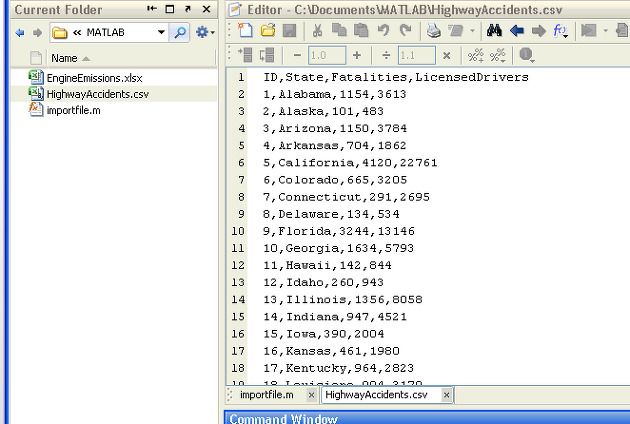Image resolution: width=630 pixels, height=424 pixels.
Task: Click the second percent-comment cell icon
Action: tap(497, 55)
